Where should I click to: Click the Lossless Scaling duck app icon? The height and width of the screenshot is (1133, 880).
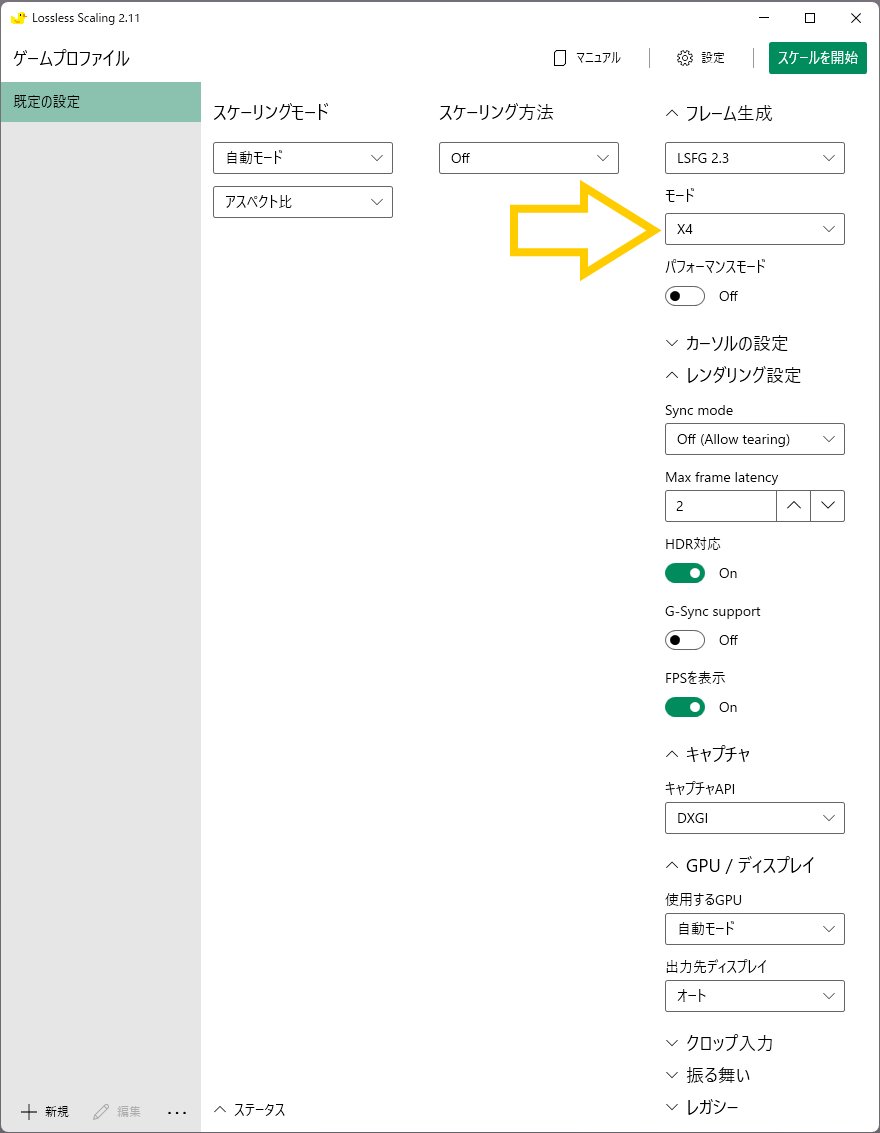tap(18, 18)
